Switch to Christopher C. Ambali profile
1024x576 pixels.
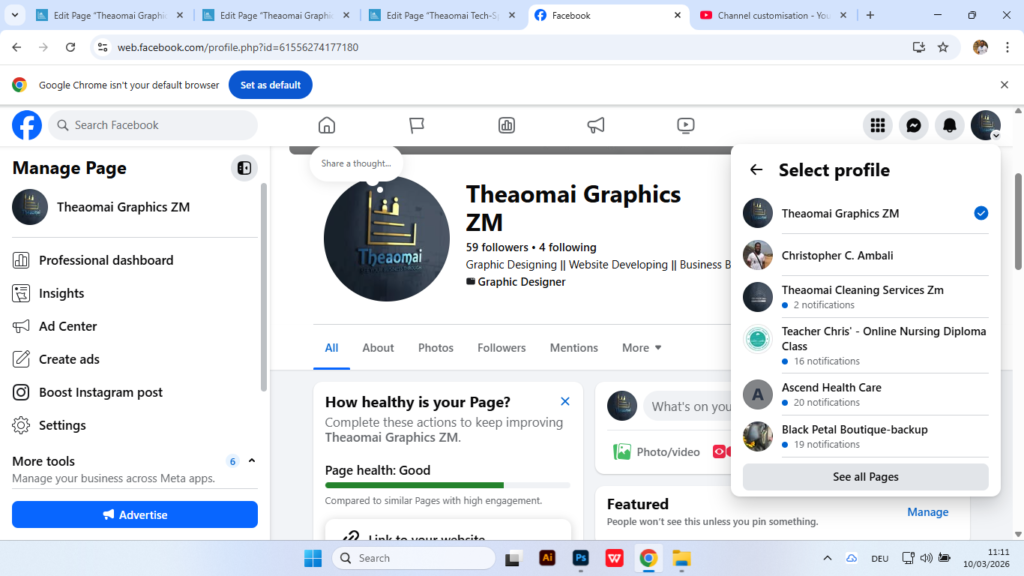tap(837, 255)
